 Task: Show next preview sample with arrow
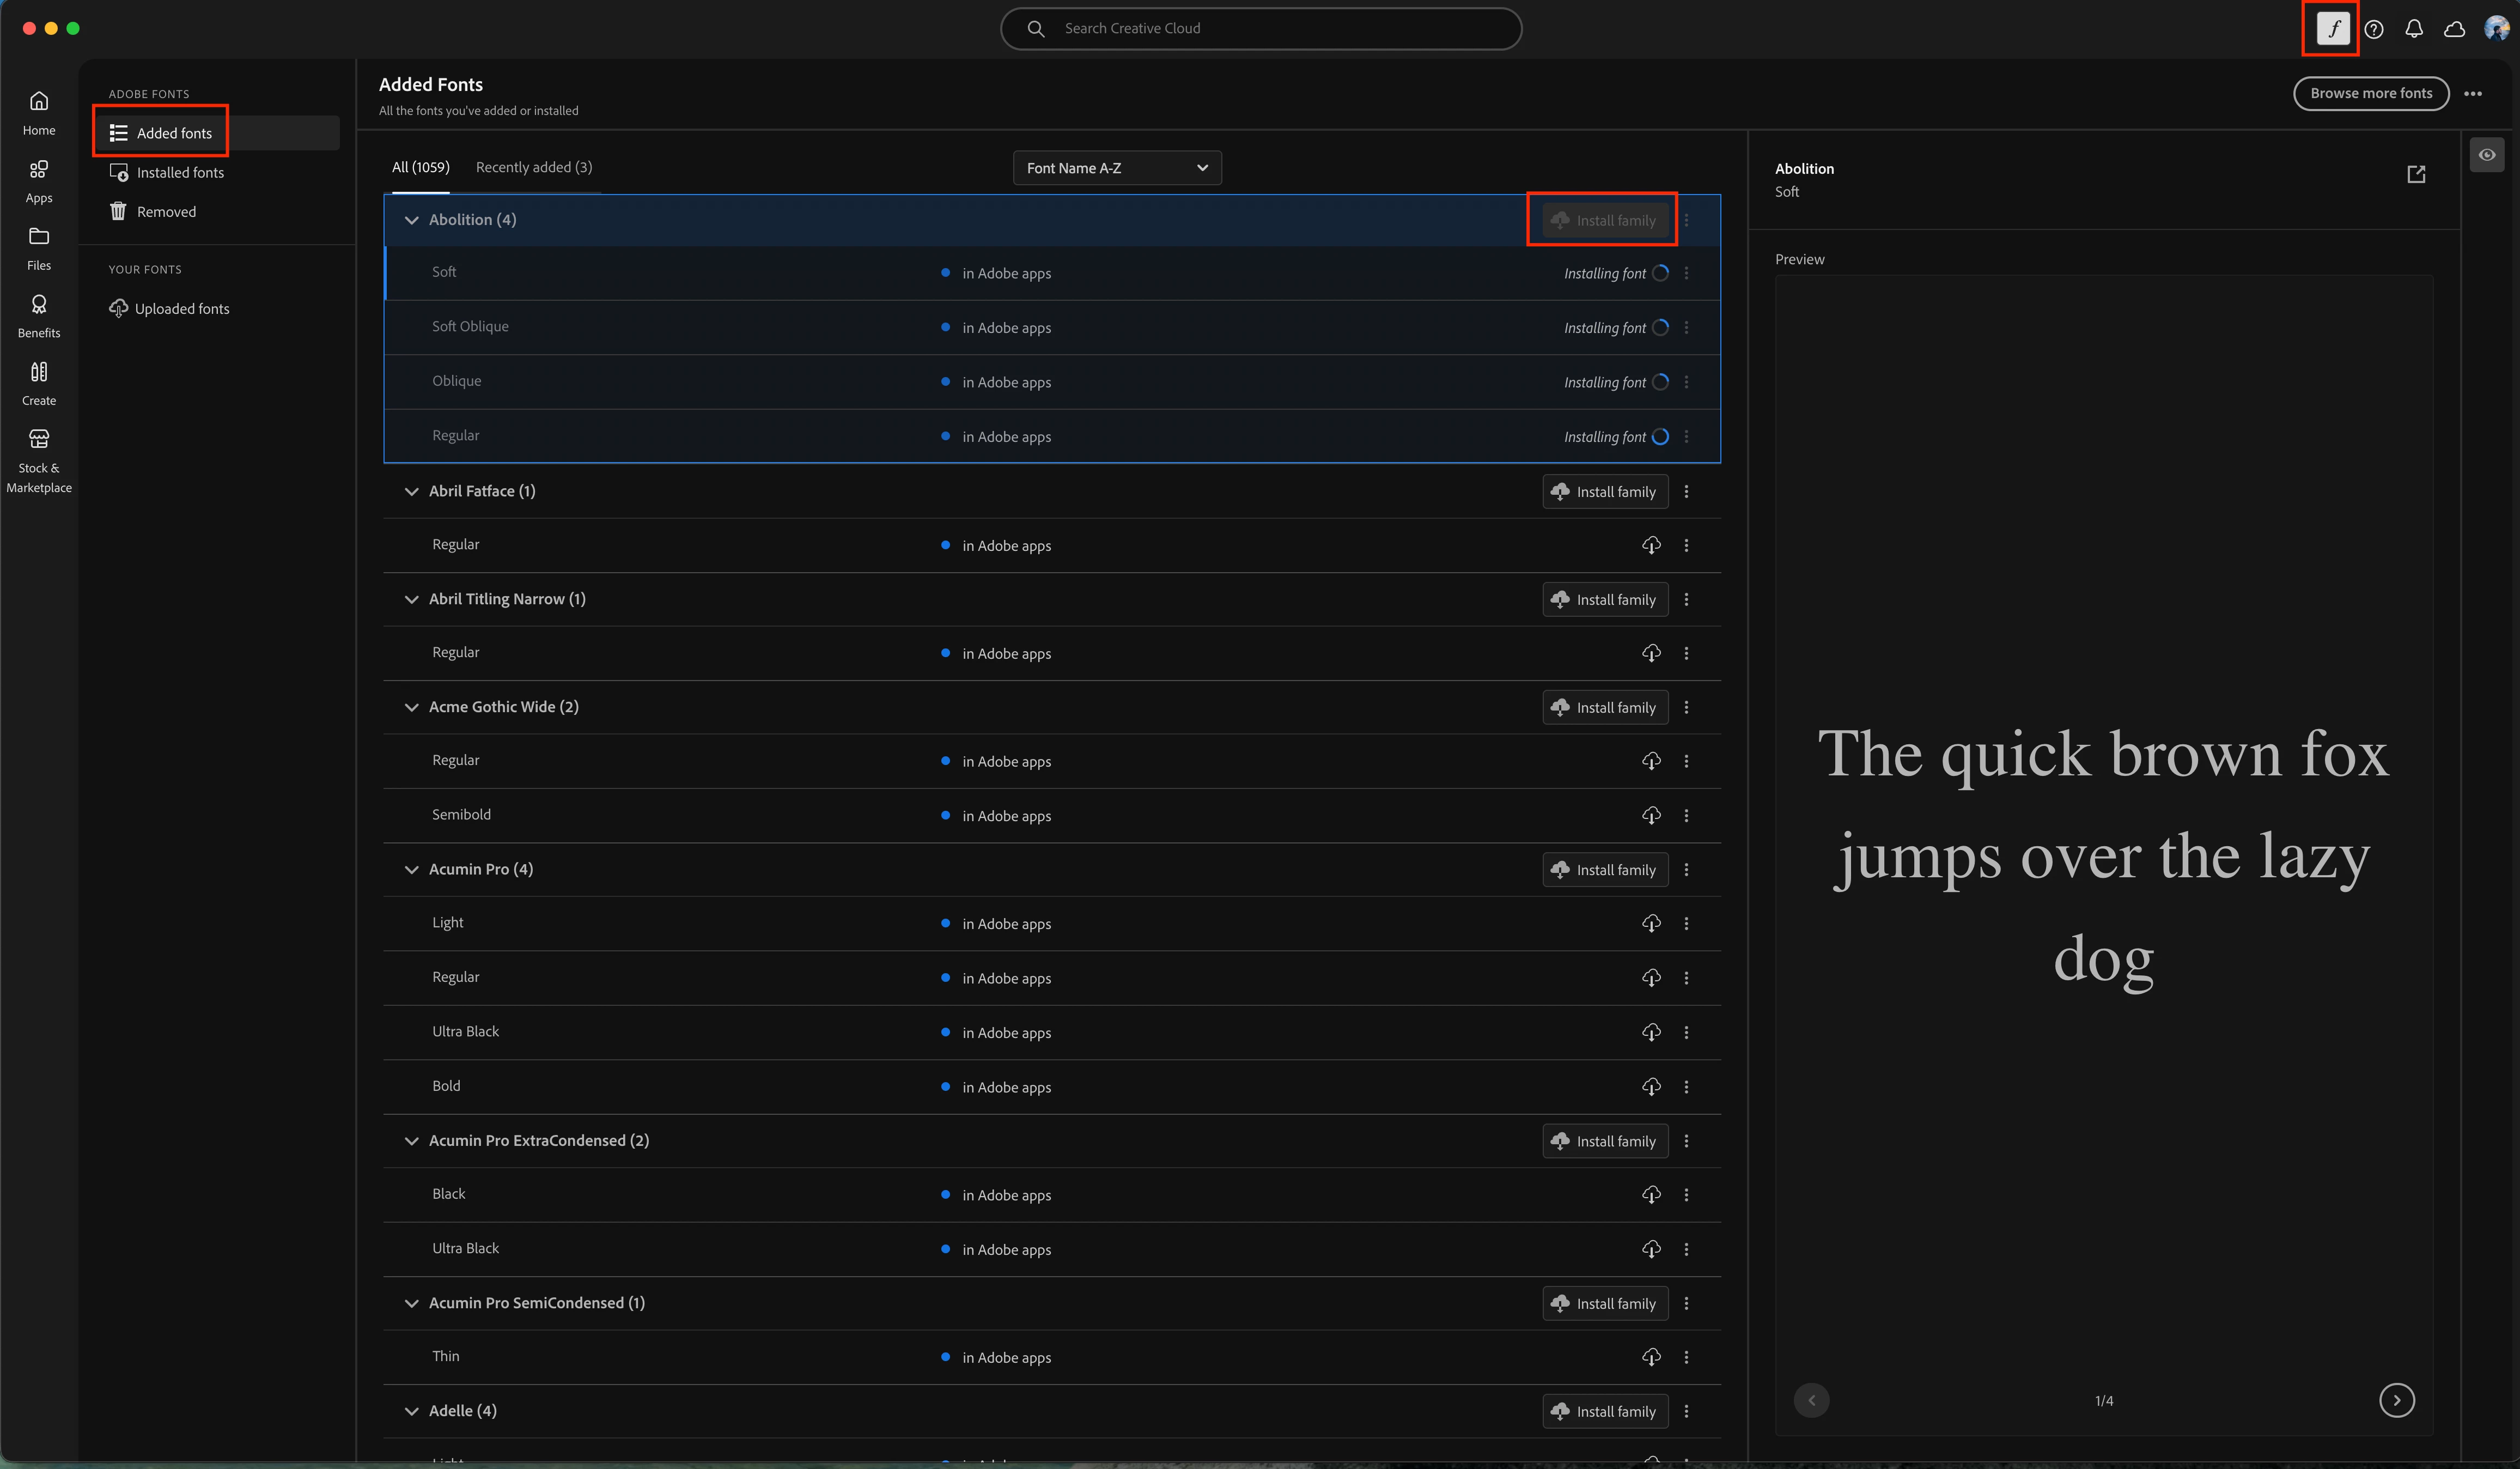[x=2396, y=1400]
